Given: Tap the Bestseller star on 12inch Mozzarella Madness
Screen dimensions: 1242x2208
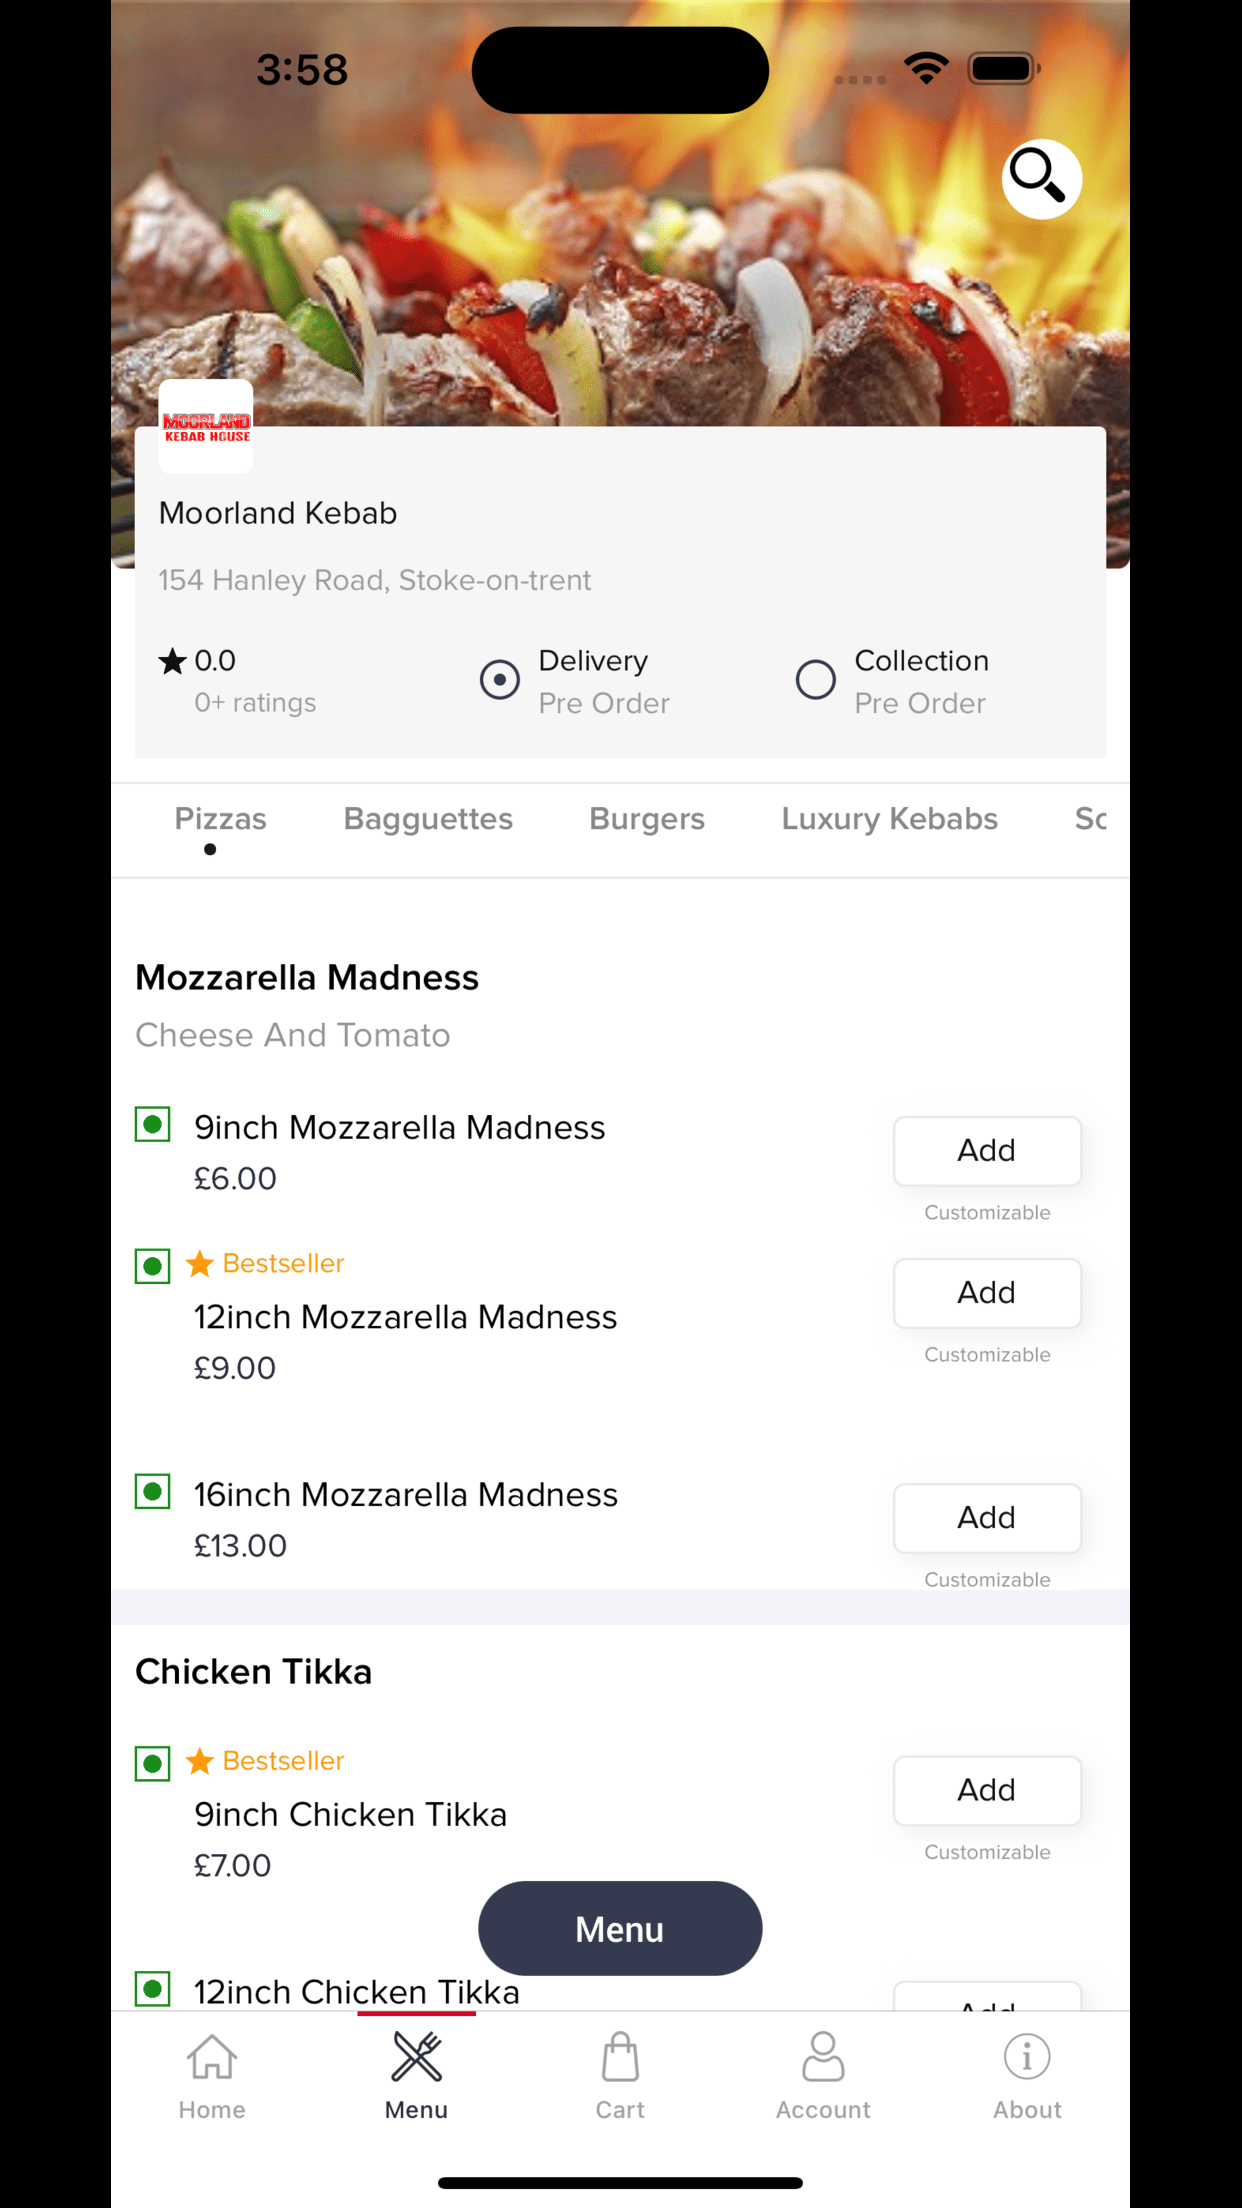Looking at the screenshot, I should (x=200, y=1264).
